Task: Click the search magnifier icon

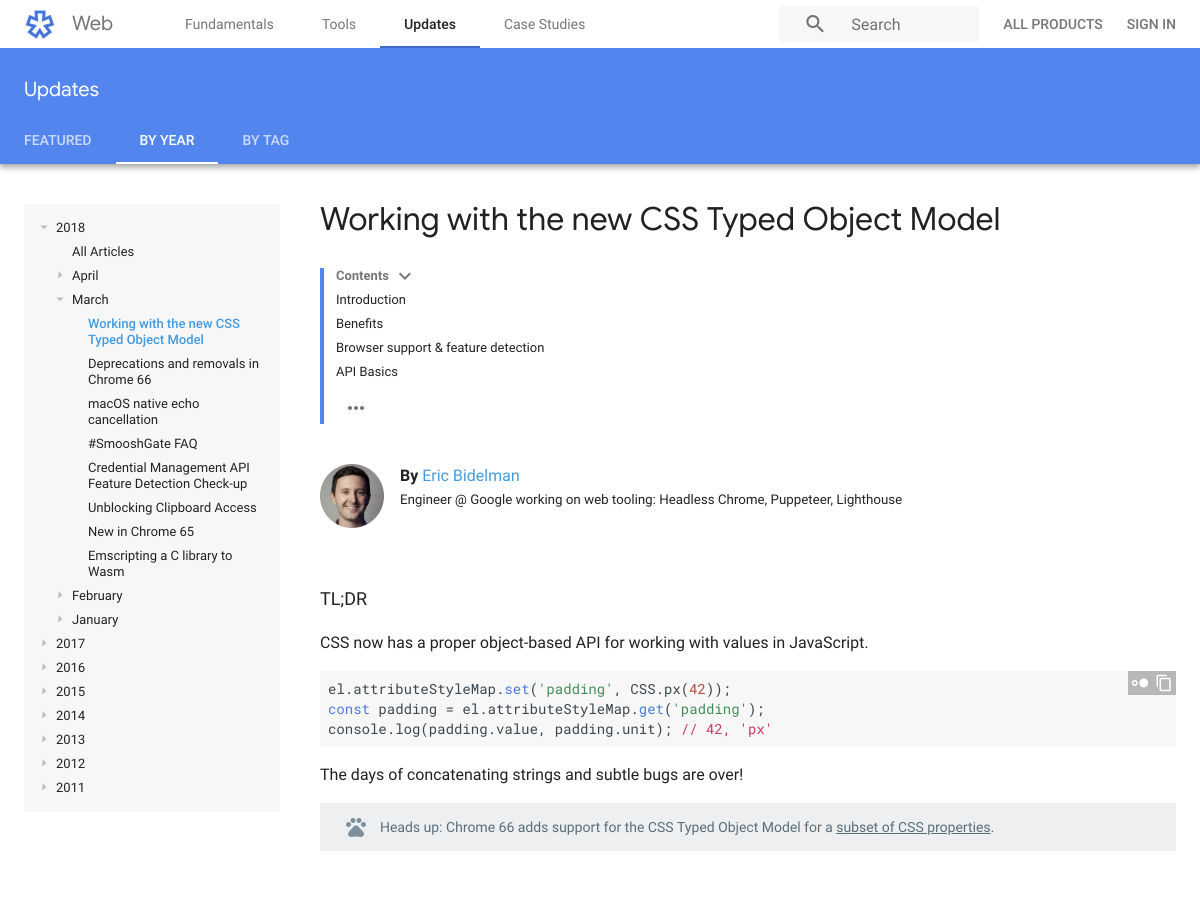Action: click(x=815, y=24)
